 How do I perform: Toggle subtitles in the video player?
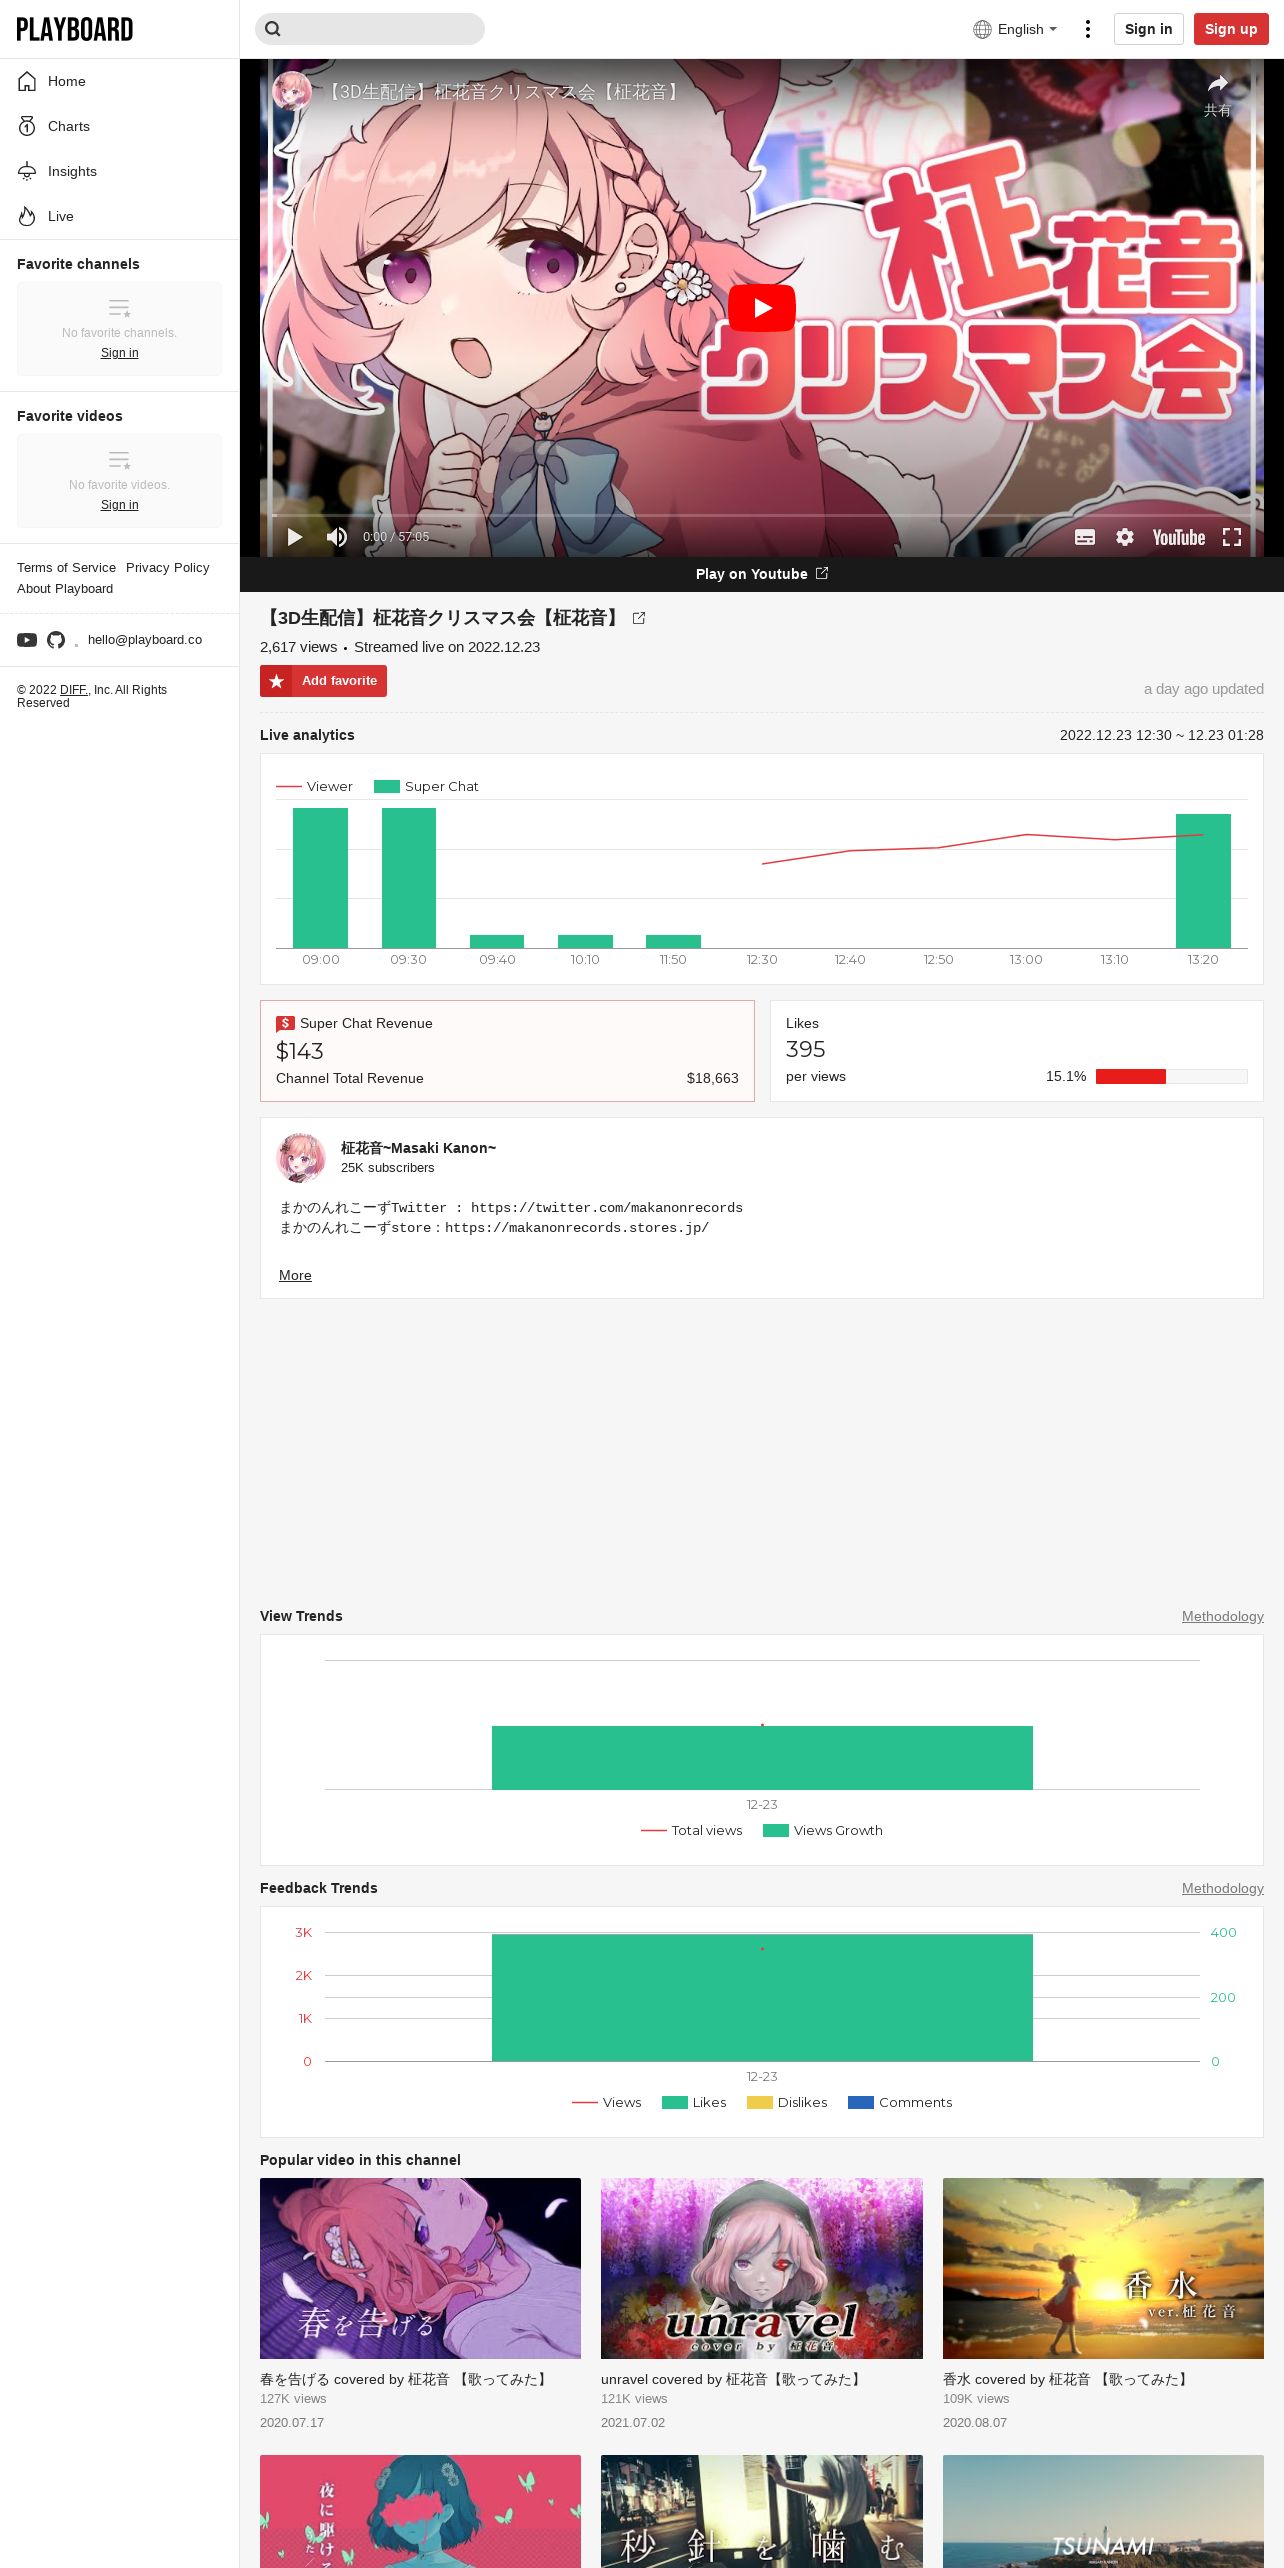pos(1085,537)
